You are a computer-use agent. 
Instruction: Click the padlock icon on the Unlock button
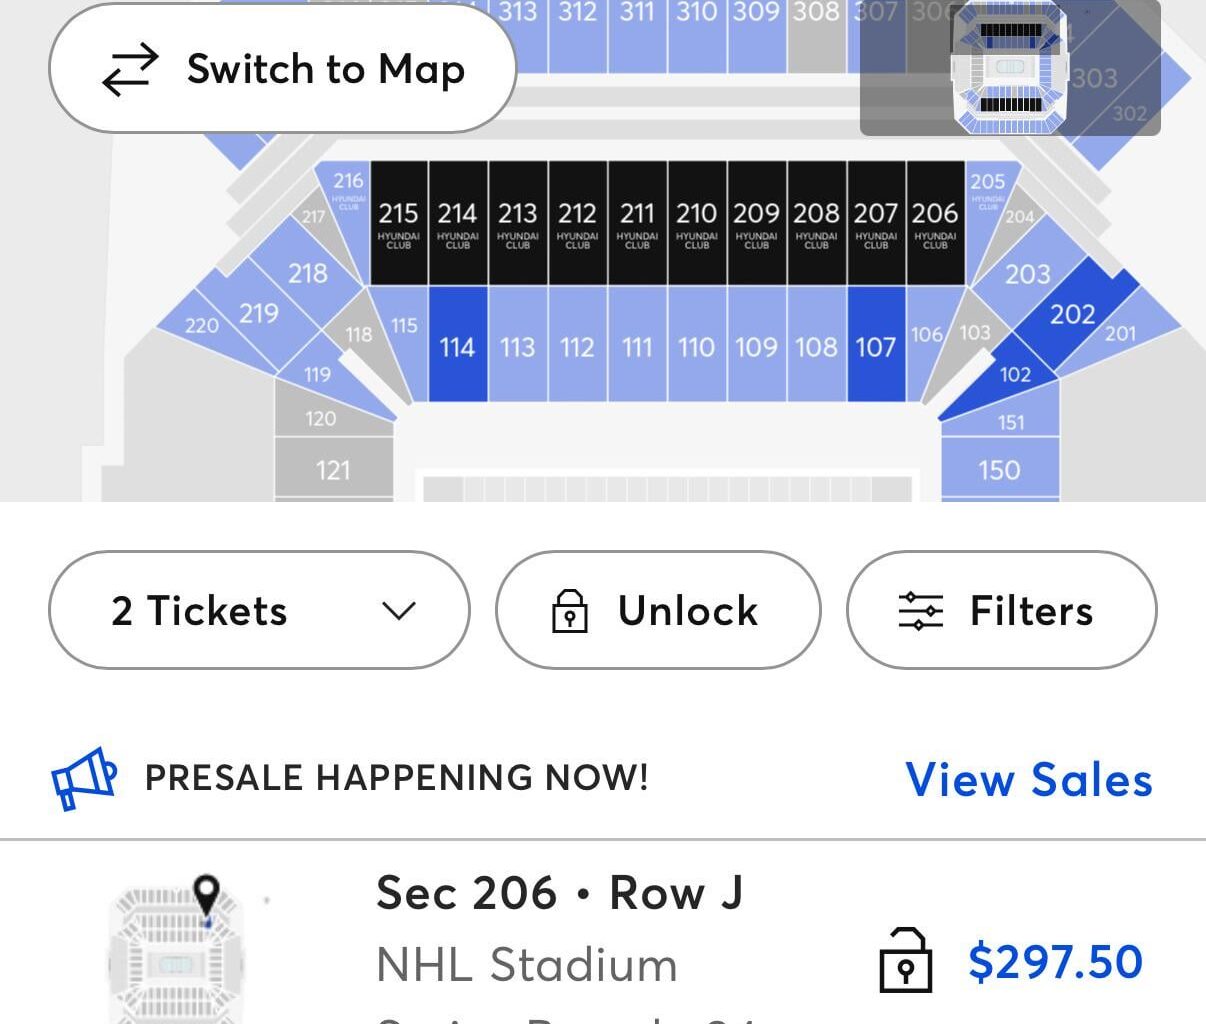pos(567,611)
